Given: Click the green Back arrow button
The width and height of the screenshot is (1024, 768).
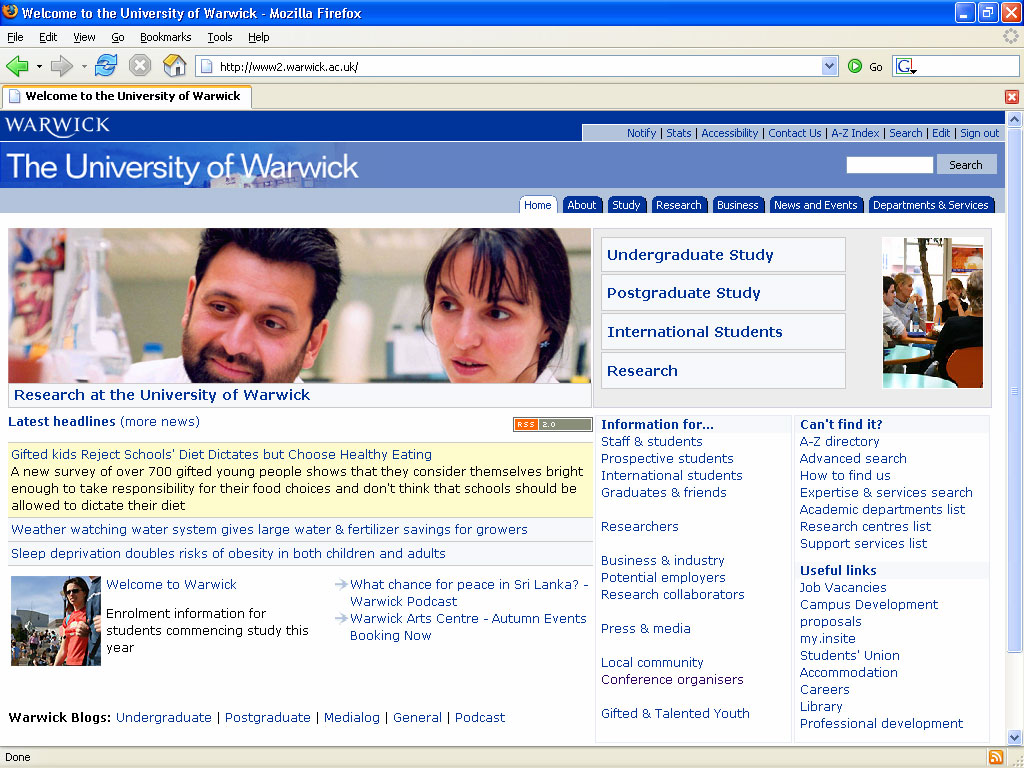Looking at the screenshot, I should pos(17,66).
